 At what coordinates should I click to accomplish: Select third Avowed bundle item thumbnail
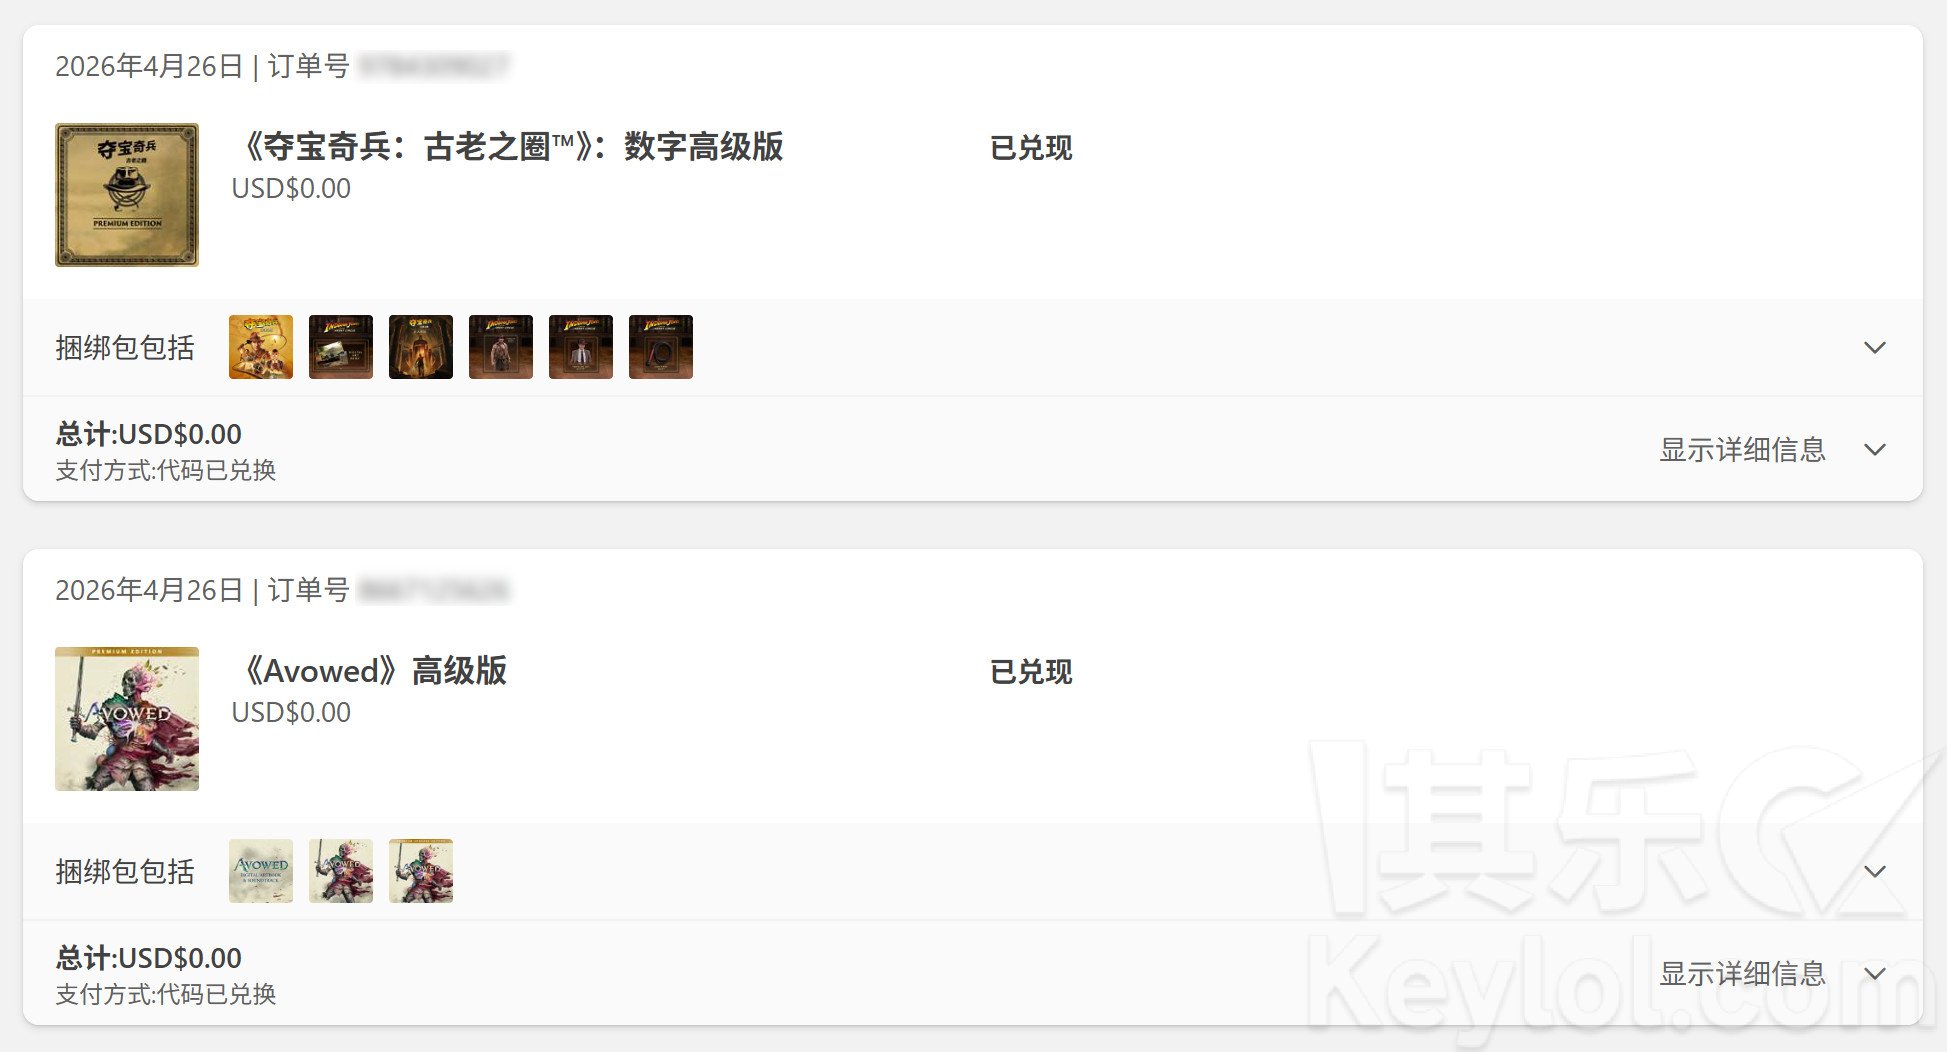(x=421, y=871)
